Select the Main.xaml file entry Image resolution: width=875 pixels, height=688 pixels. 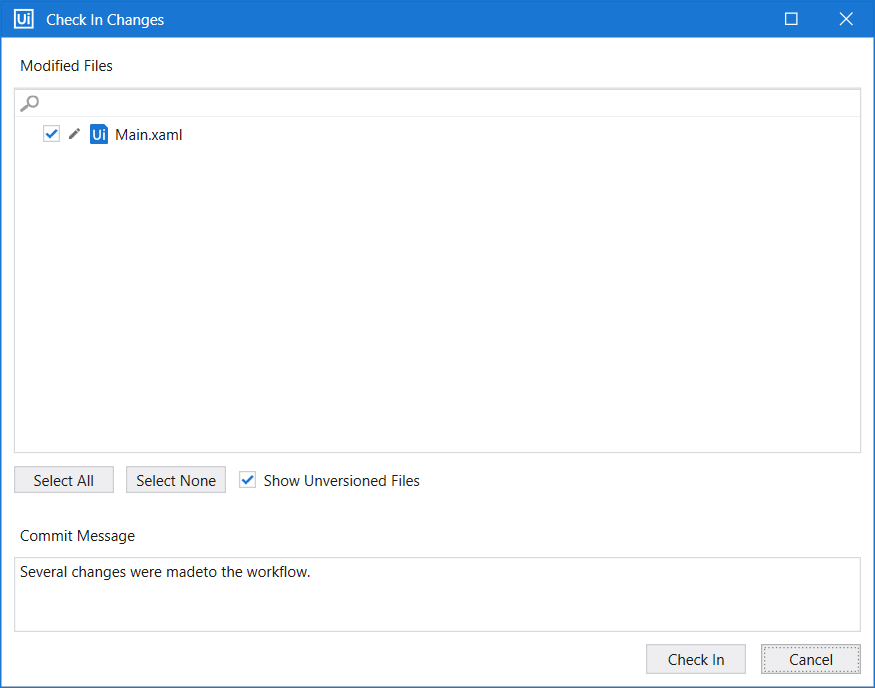[x=146, y=134]
